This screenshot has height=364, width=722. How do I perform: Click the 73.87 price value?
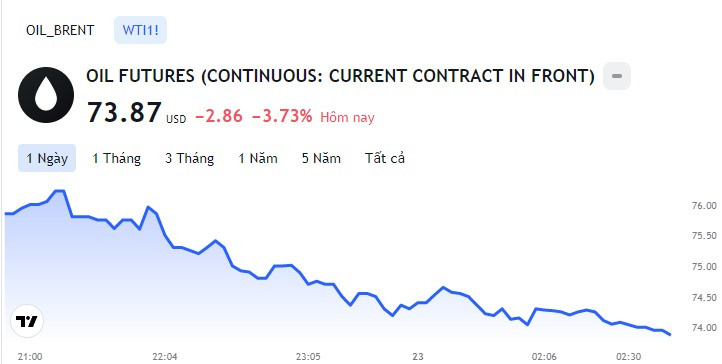[x=124, y=112]
